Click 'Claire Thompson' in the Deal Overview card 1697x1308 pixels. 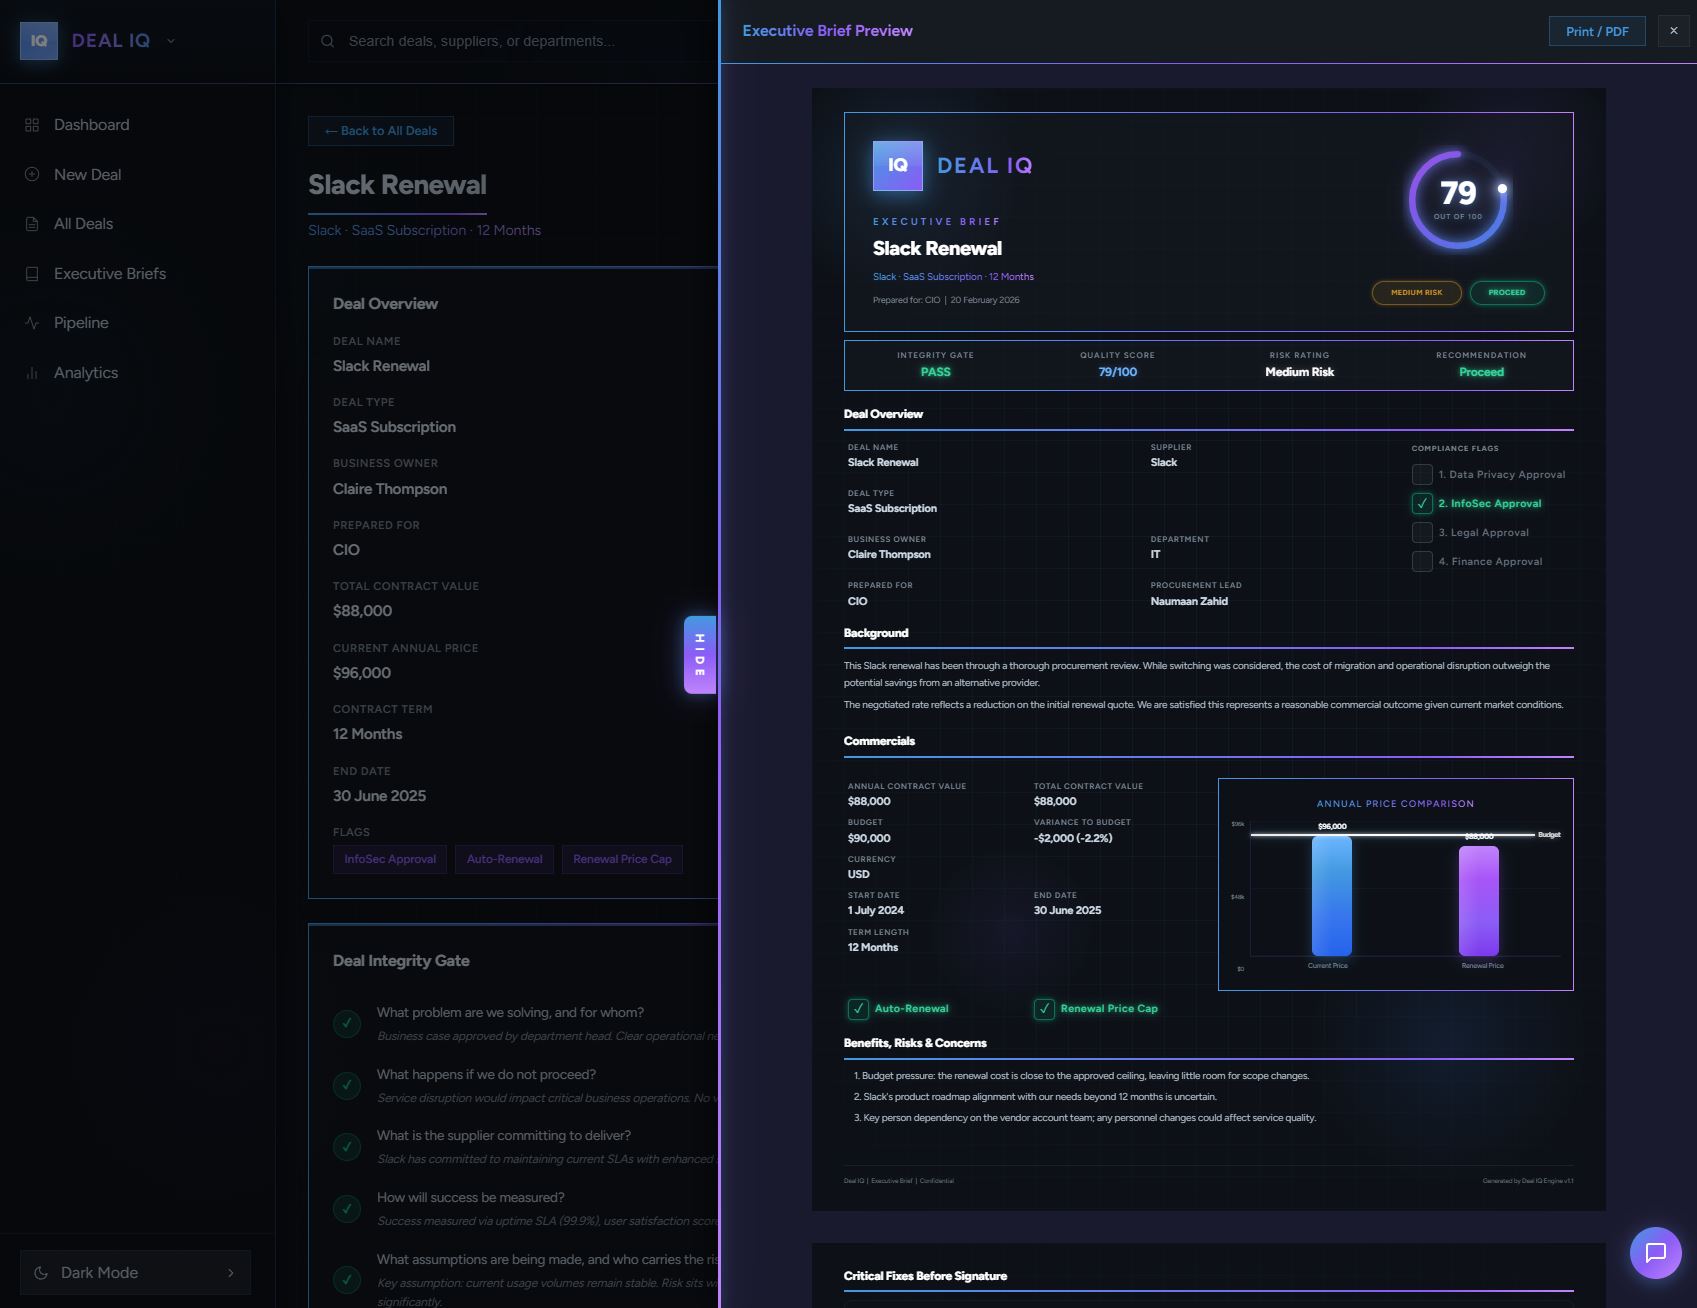click(x=390, y=489)
